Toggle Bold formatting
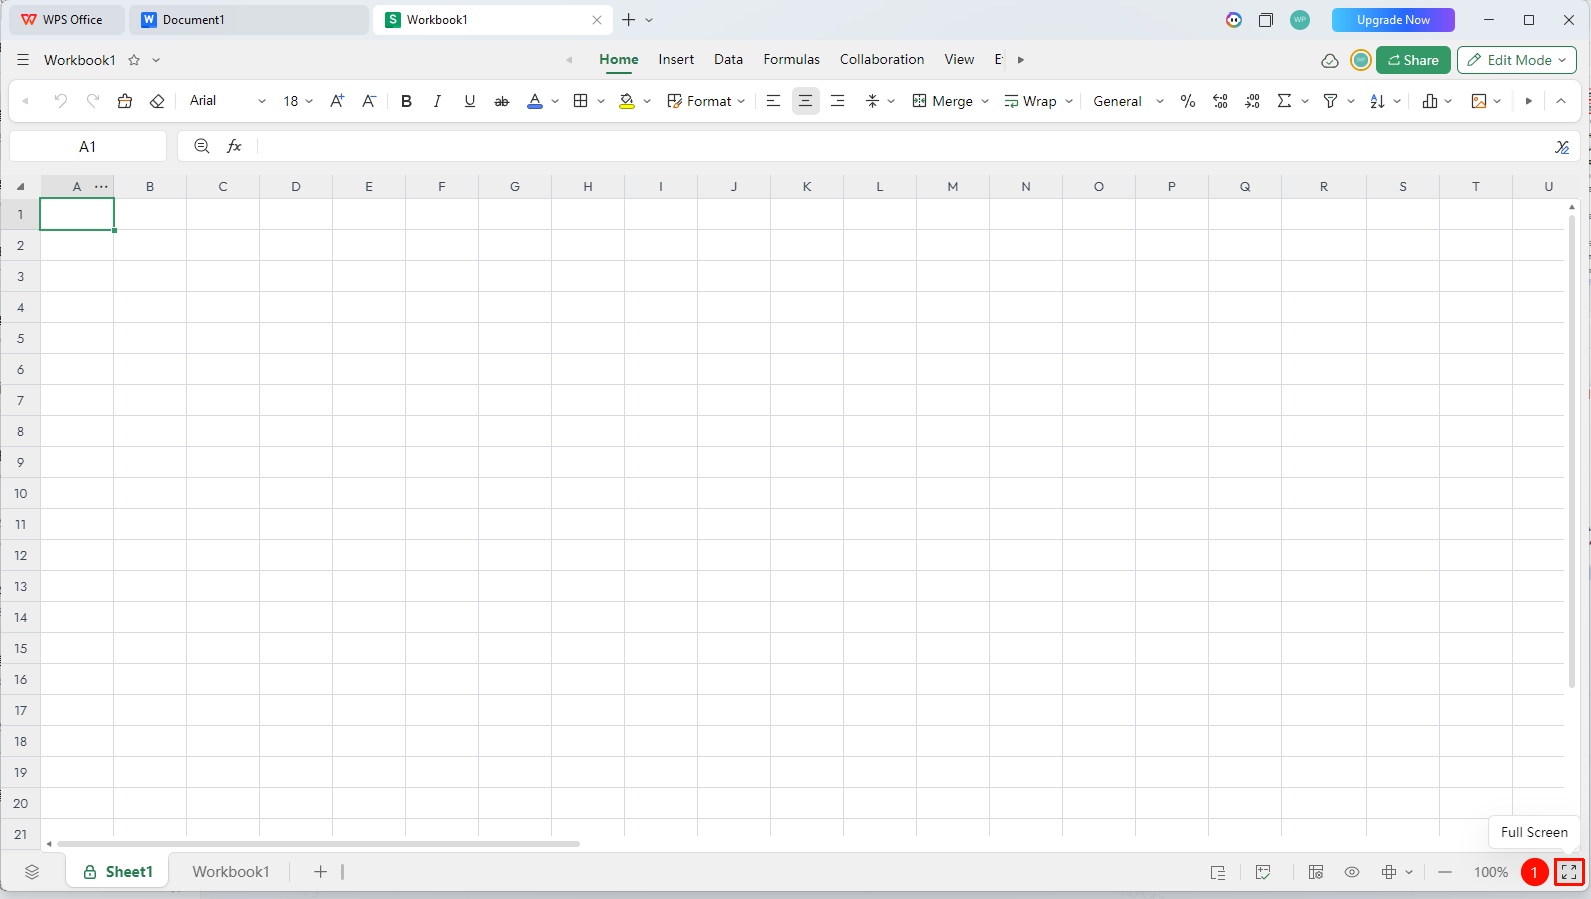The image size is (1591, 899). [406, 101]
